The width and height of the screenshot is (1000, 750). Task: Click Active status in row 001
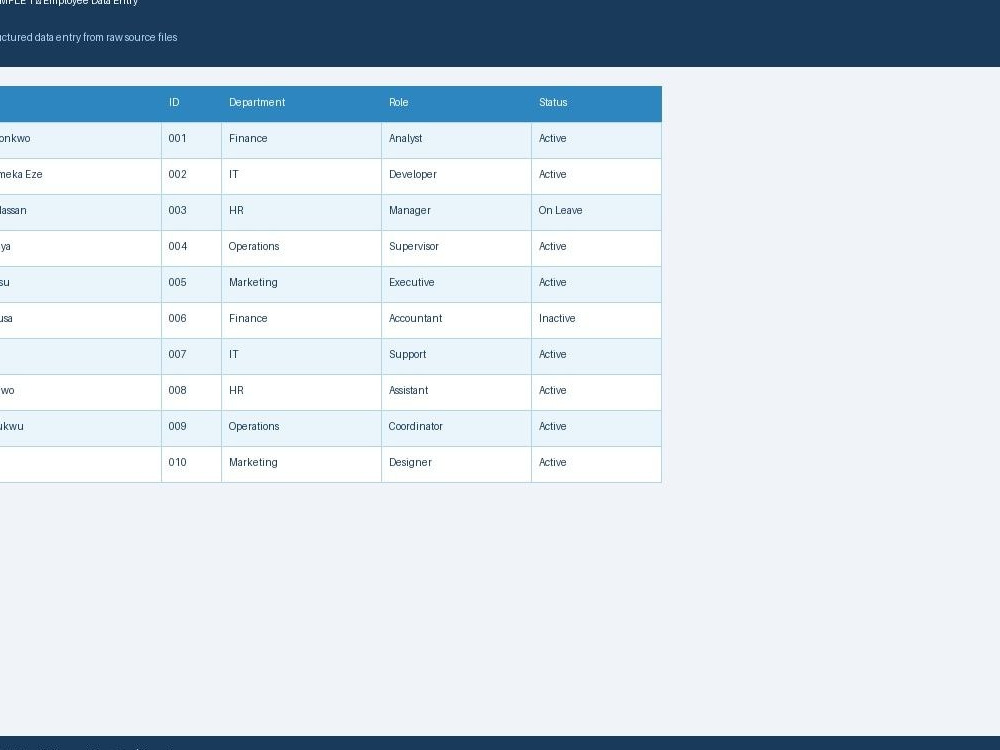(x=596, y=140)
